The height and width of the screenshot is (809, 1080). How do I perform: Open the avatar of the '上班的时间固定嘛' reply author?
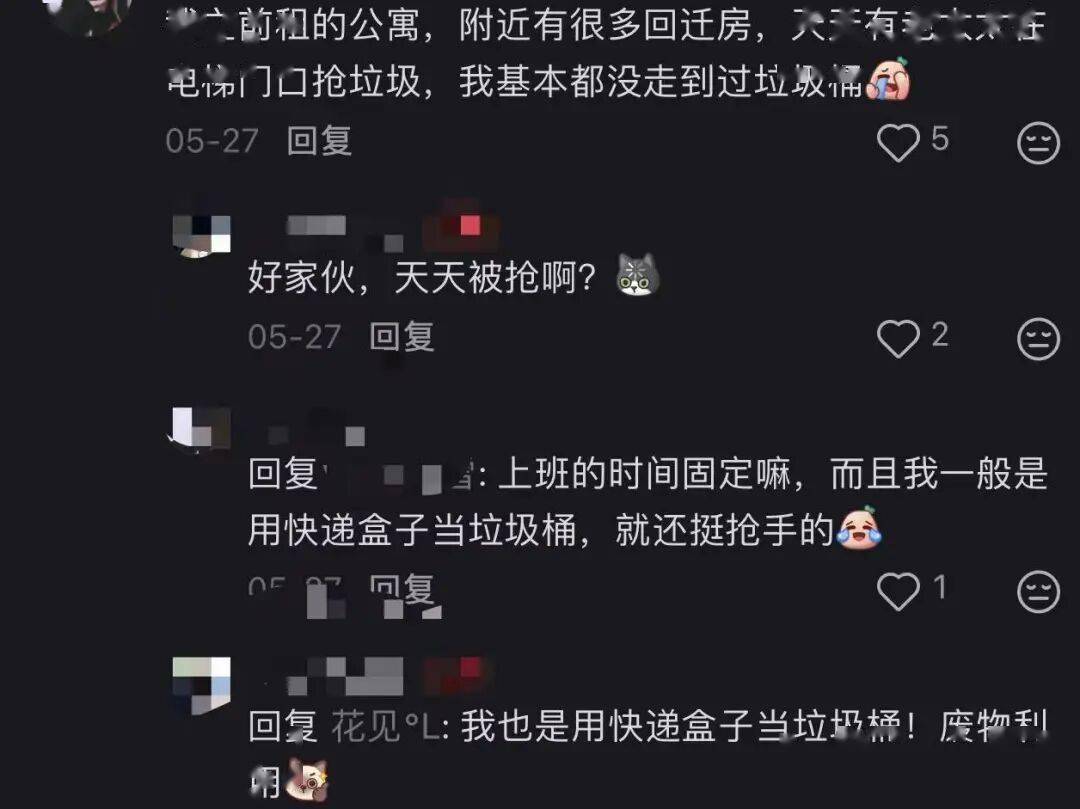pyautogui.click(x=200, y=430)
